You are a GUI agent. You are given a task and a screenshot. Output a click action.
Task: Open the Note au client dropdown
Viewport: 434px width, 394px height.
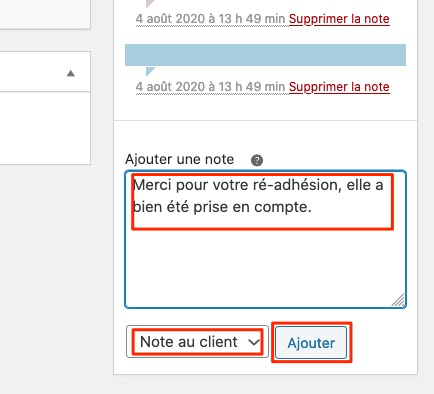(x=197, y=342)
